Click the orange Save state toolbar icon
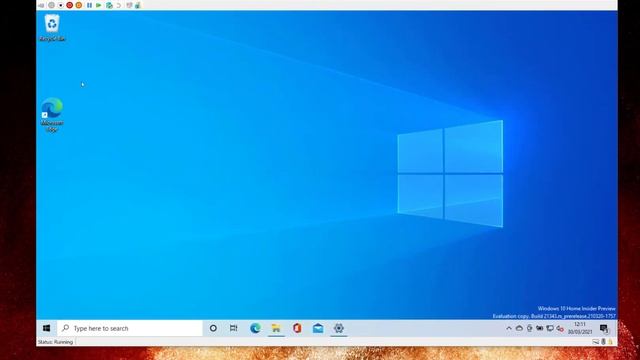 click(x=79, y=5)
